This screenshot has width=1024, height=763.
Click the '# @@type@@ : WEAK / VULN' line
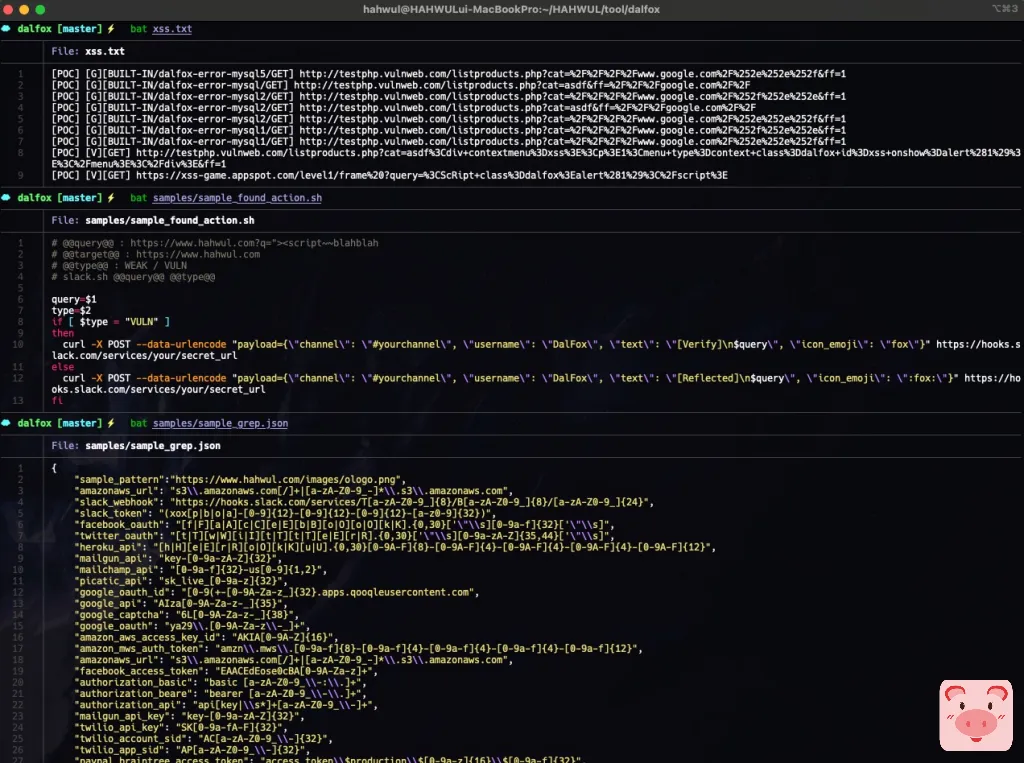[119, 265]
